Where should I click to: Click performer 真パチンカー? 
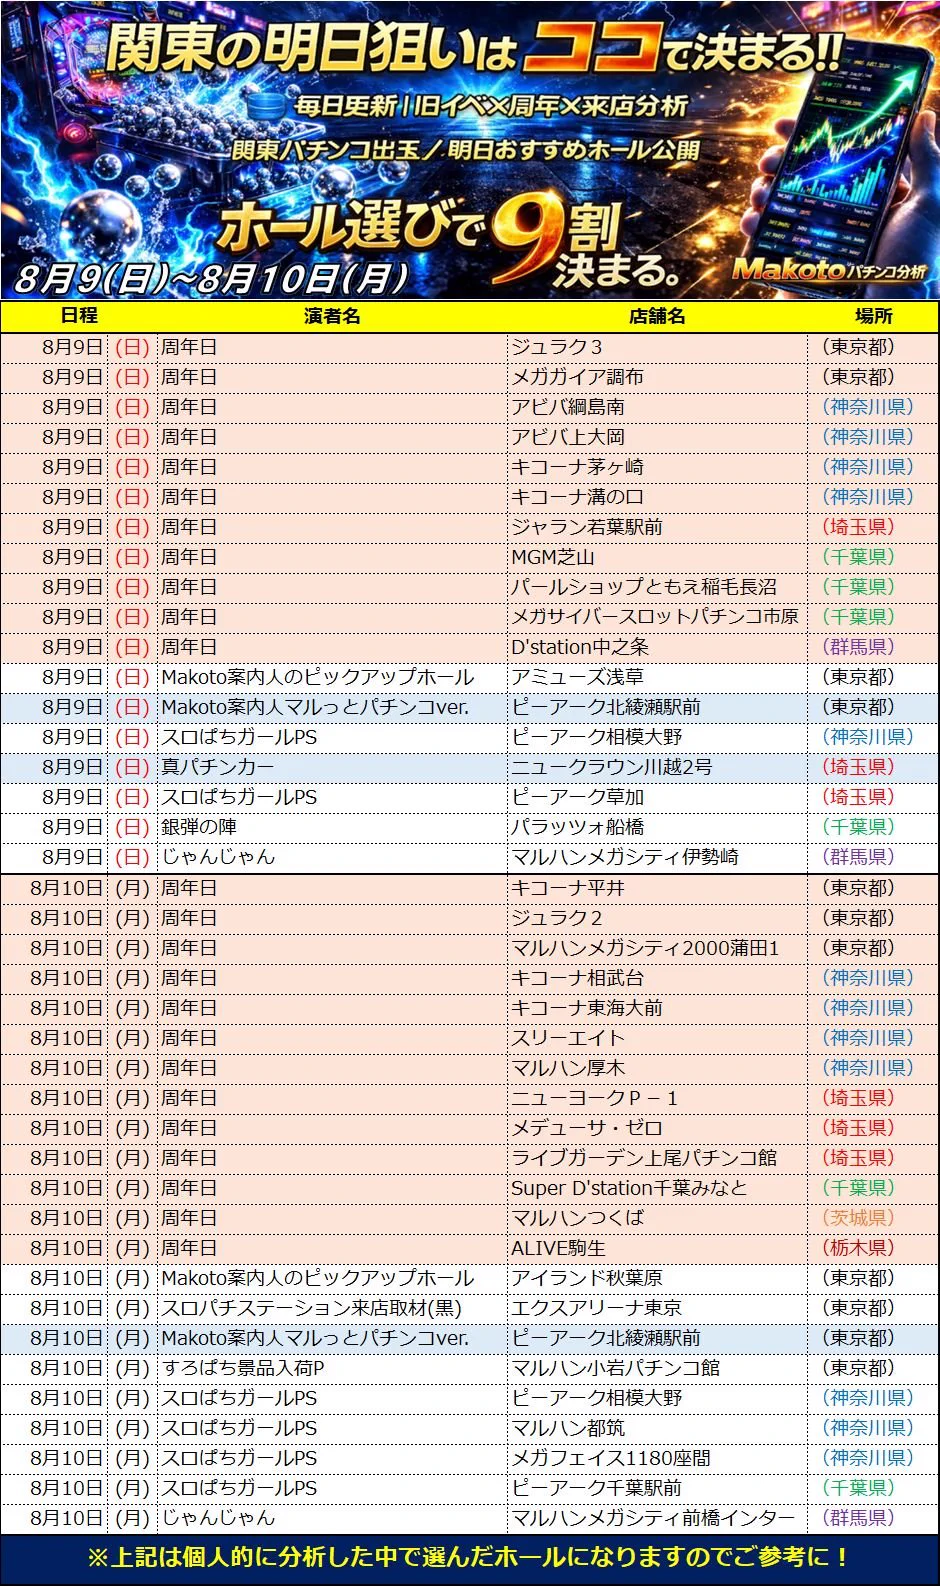pos(217,767)
